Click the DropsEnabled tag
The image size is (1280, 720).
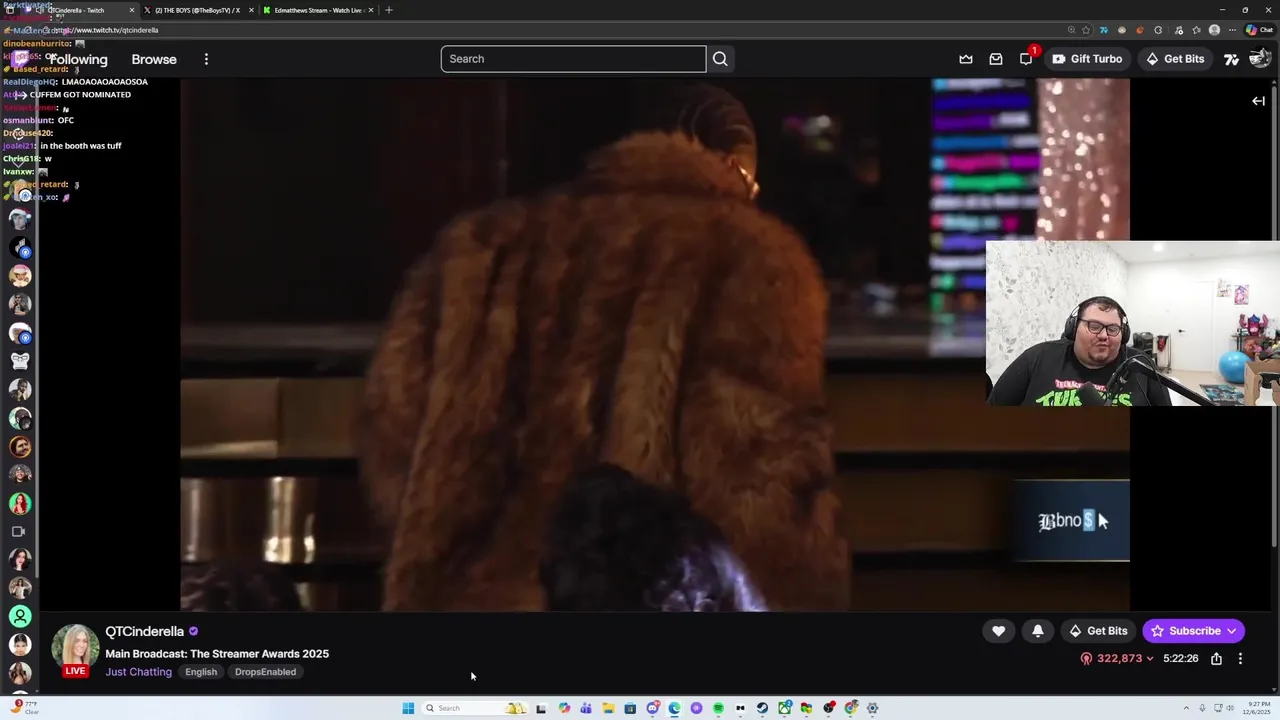(265, 672)
